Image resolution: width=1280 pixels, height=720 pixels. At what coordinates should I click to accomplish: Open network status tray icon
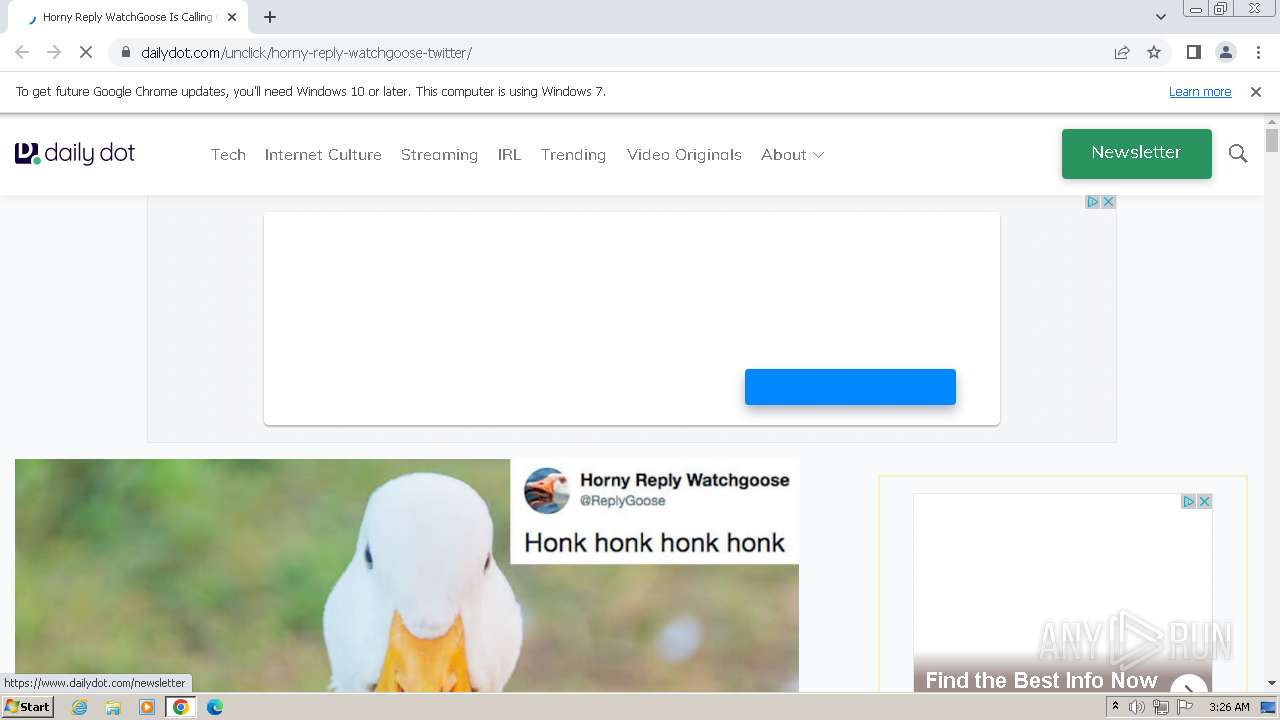pyautogui.click(x=1161, y=707)
